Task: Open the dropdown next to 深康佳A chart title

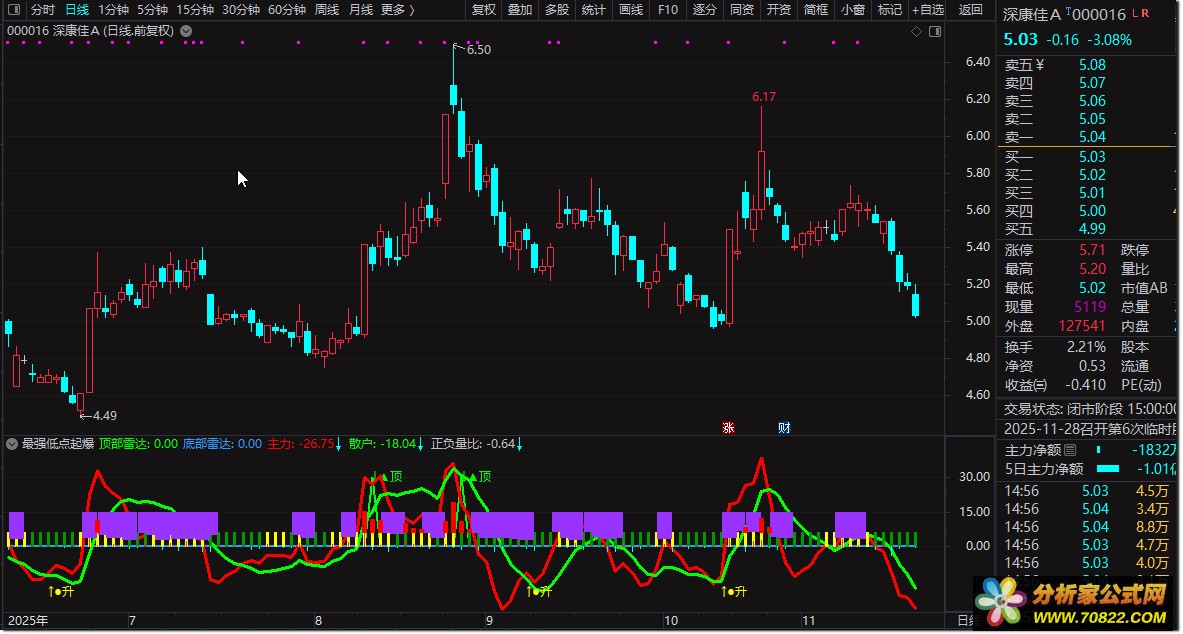Action: tap(186, 31)
